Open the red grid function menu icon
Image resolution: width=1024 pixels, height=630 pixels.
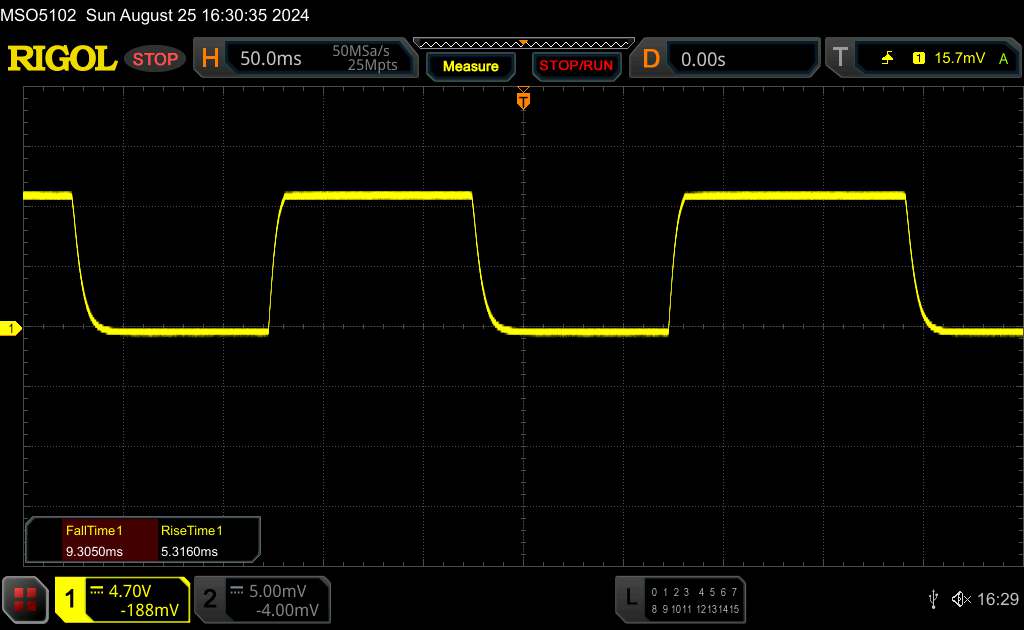(26, 598)
